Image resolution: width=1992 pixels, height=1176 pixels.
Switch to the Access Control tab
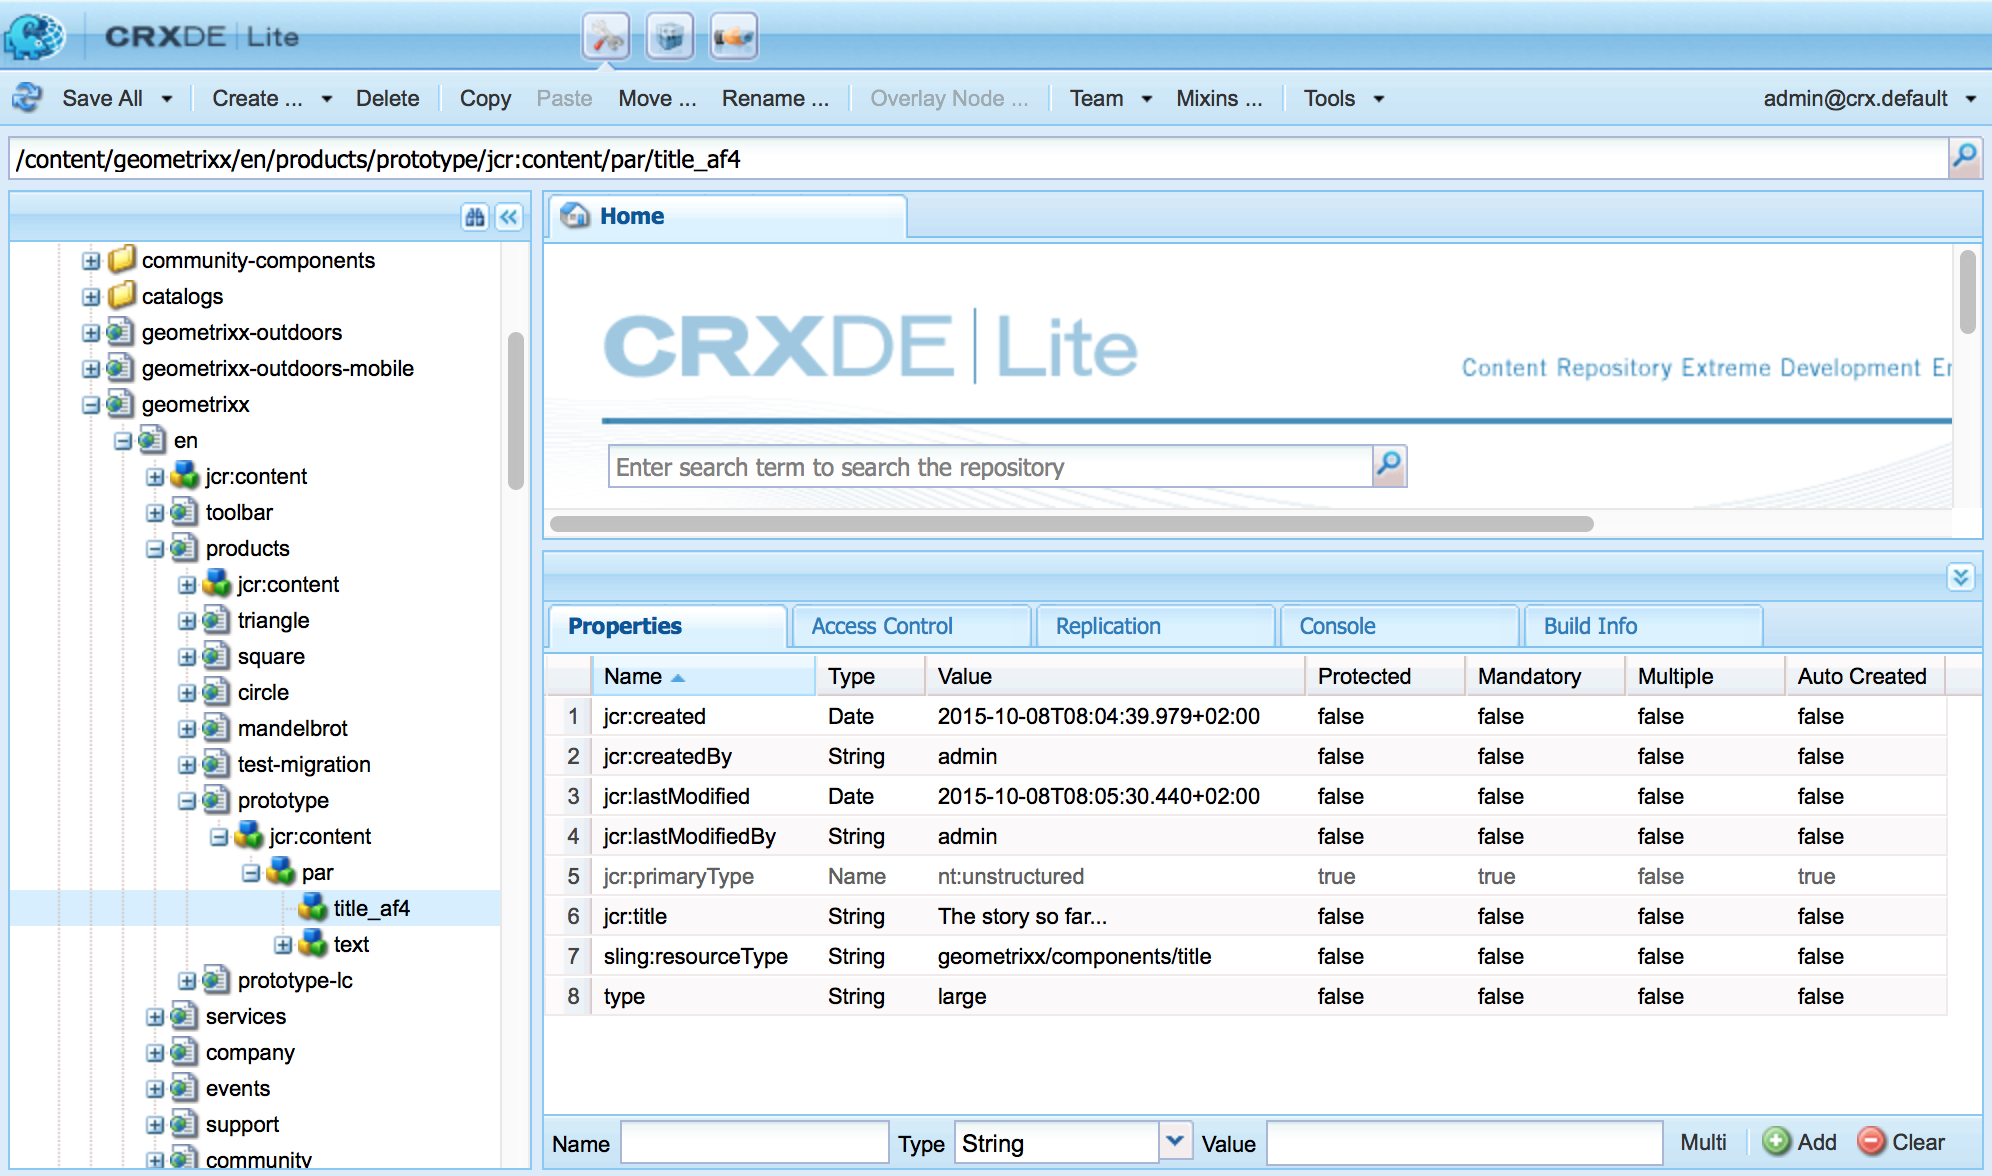pyautogui.click(x=882, y=626)
